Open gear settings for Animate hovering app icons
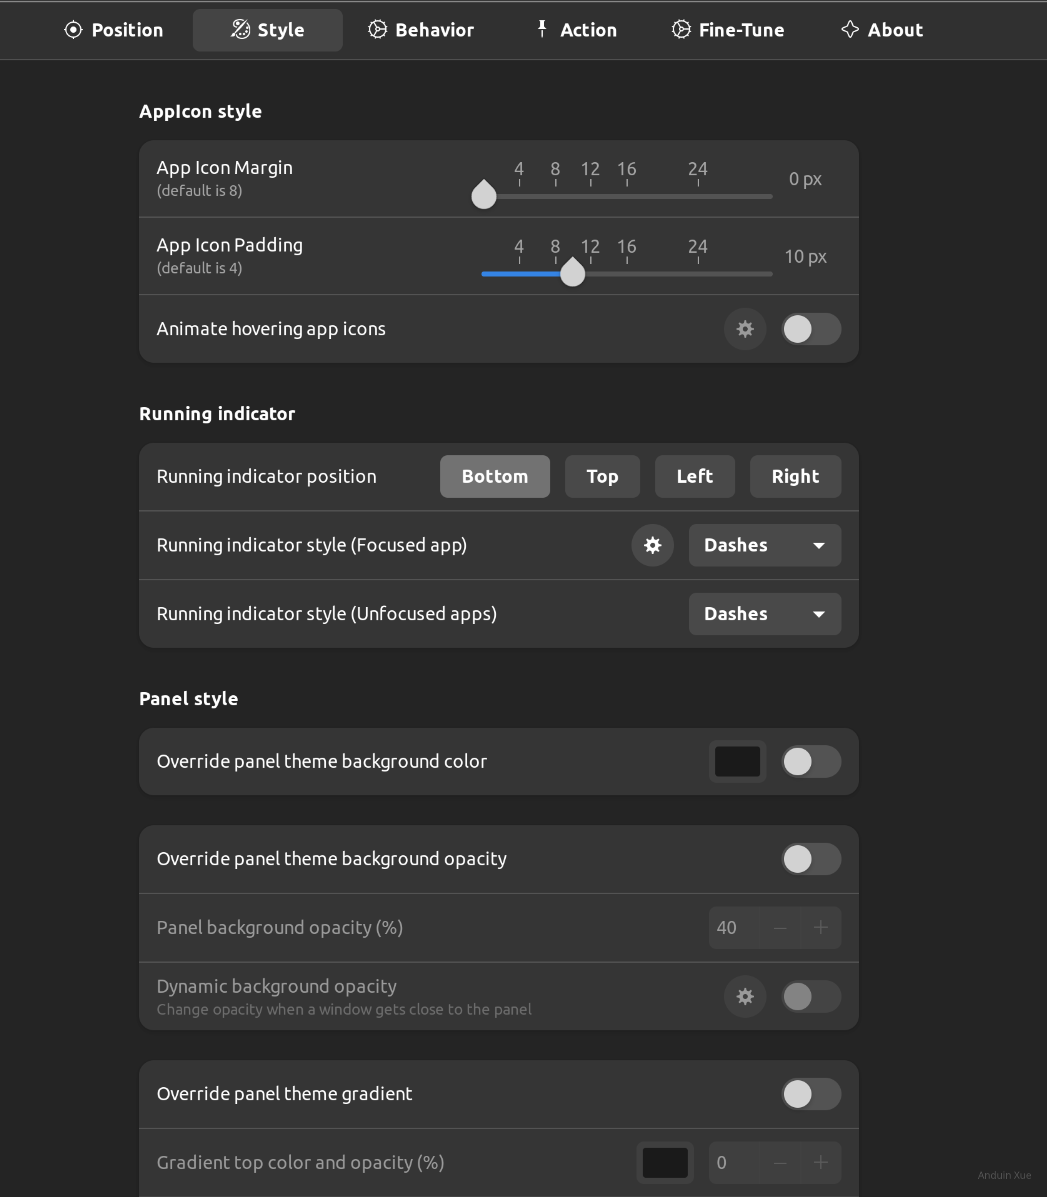The width and height of the screenshot is (1047, 1197). [745, 329]
